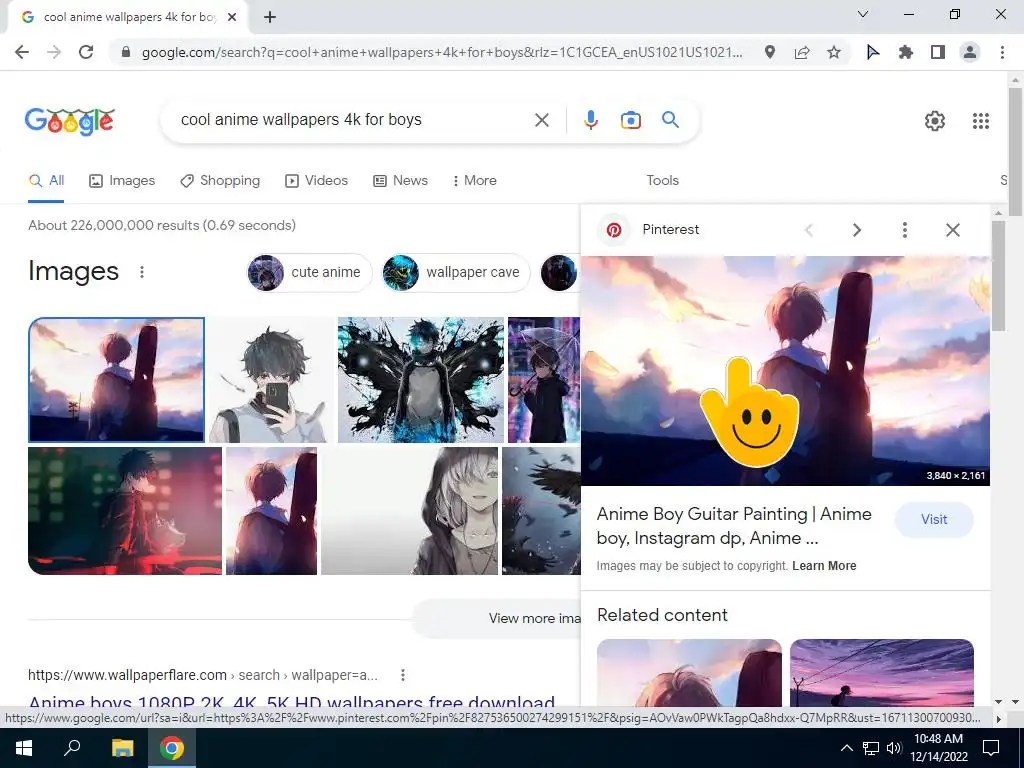1024x768 pixels.
Task: Open the Learn More copyright link
Action: (x=824, y=566)
